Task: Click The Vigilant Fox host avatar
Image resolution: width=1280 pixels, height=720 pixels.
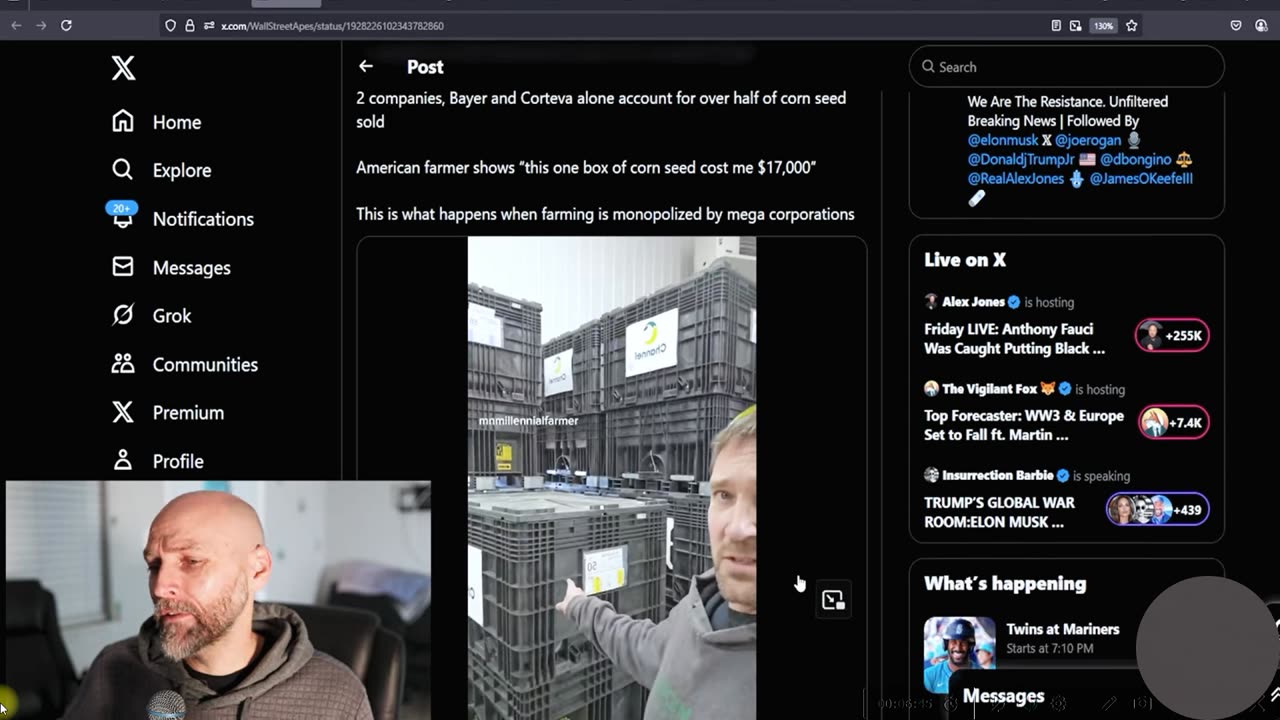Action: 931,388
